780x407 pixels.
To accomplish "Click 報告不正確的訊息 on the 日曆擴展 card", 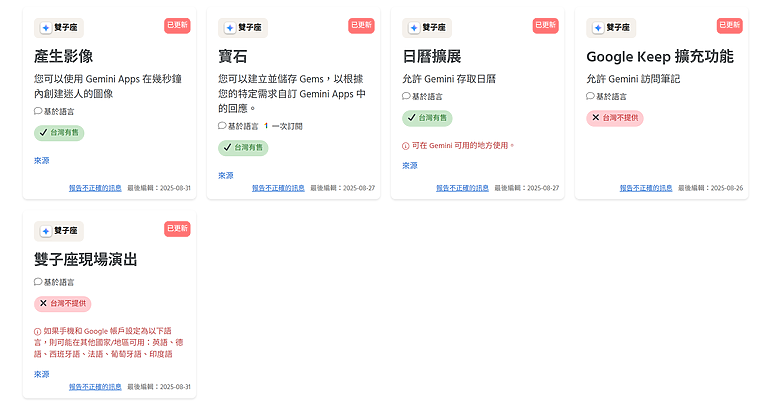I will pos(462,188).
